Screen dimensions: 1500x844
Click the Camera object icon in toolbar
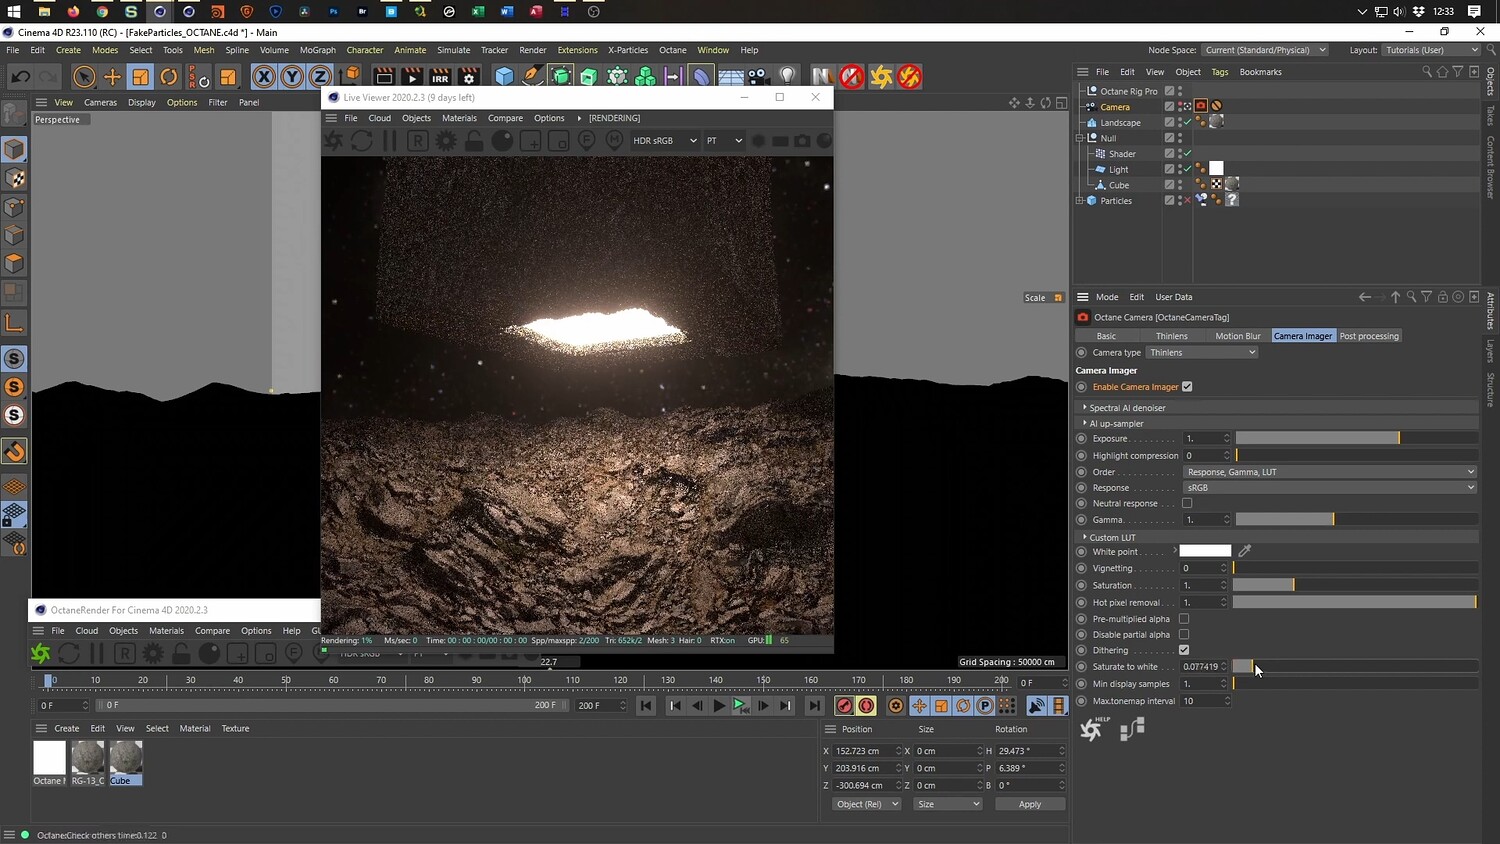point(759,77)
